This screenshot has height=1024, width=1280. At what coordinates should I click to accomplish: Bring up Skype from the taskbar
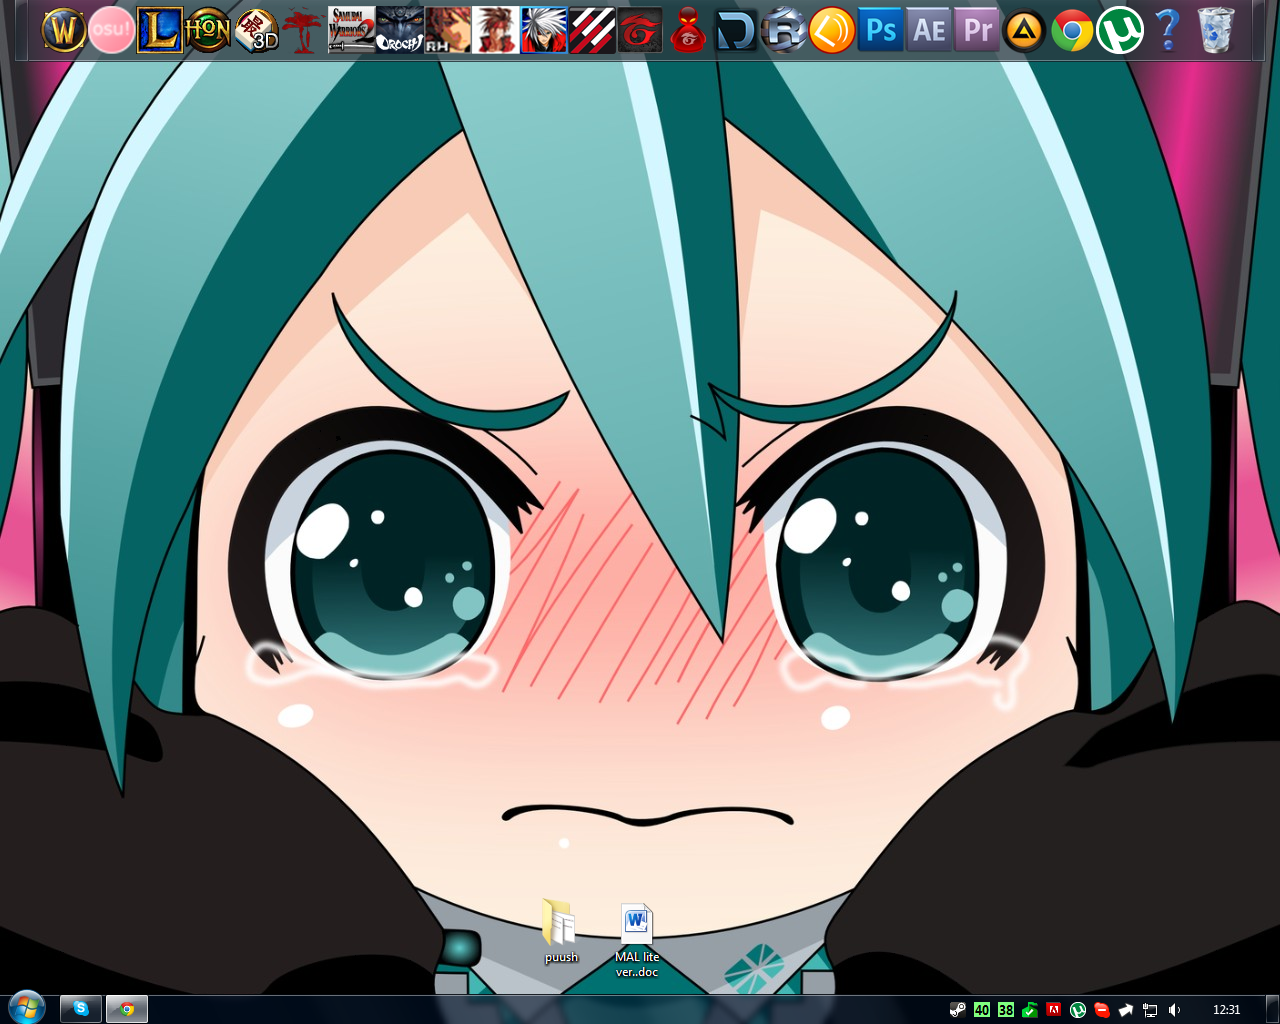coord(80,1009)
